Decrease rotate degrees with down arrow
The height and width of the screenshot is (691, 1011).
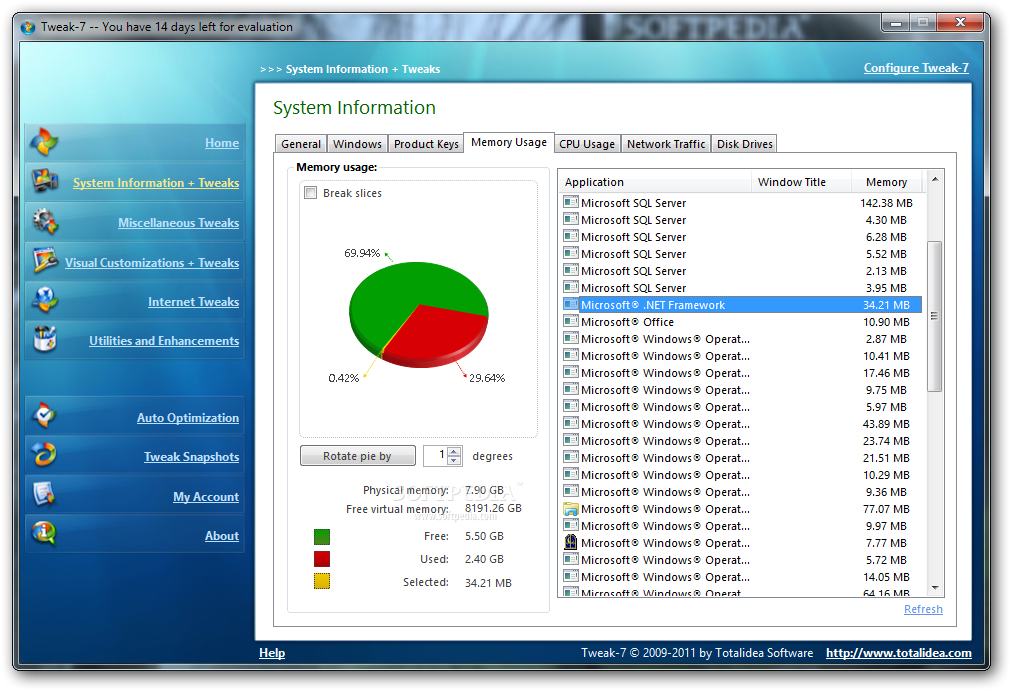[455, 460]
